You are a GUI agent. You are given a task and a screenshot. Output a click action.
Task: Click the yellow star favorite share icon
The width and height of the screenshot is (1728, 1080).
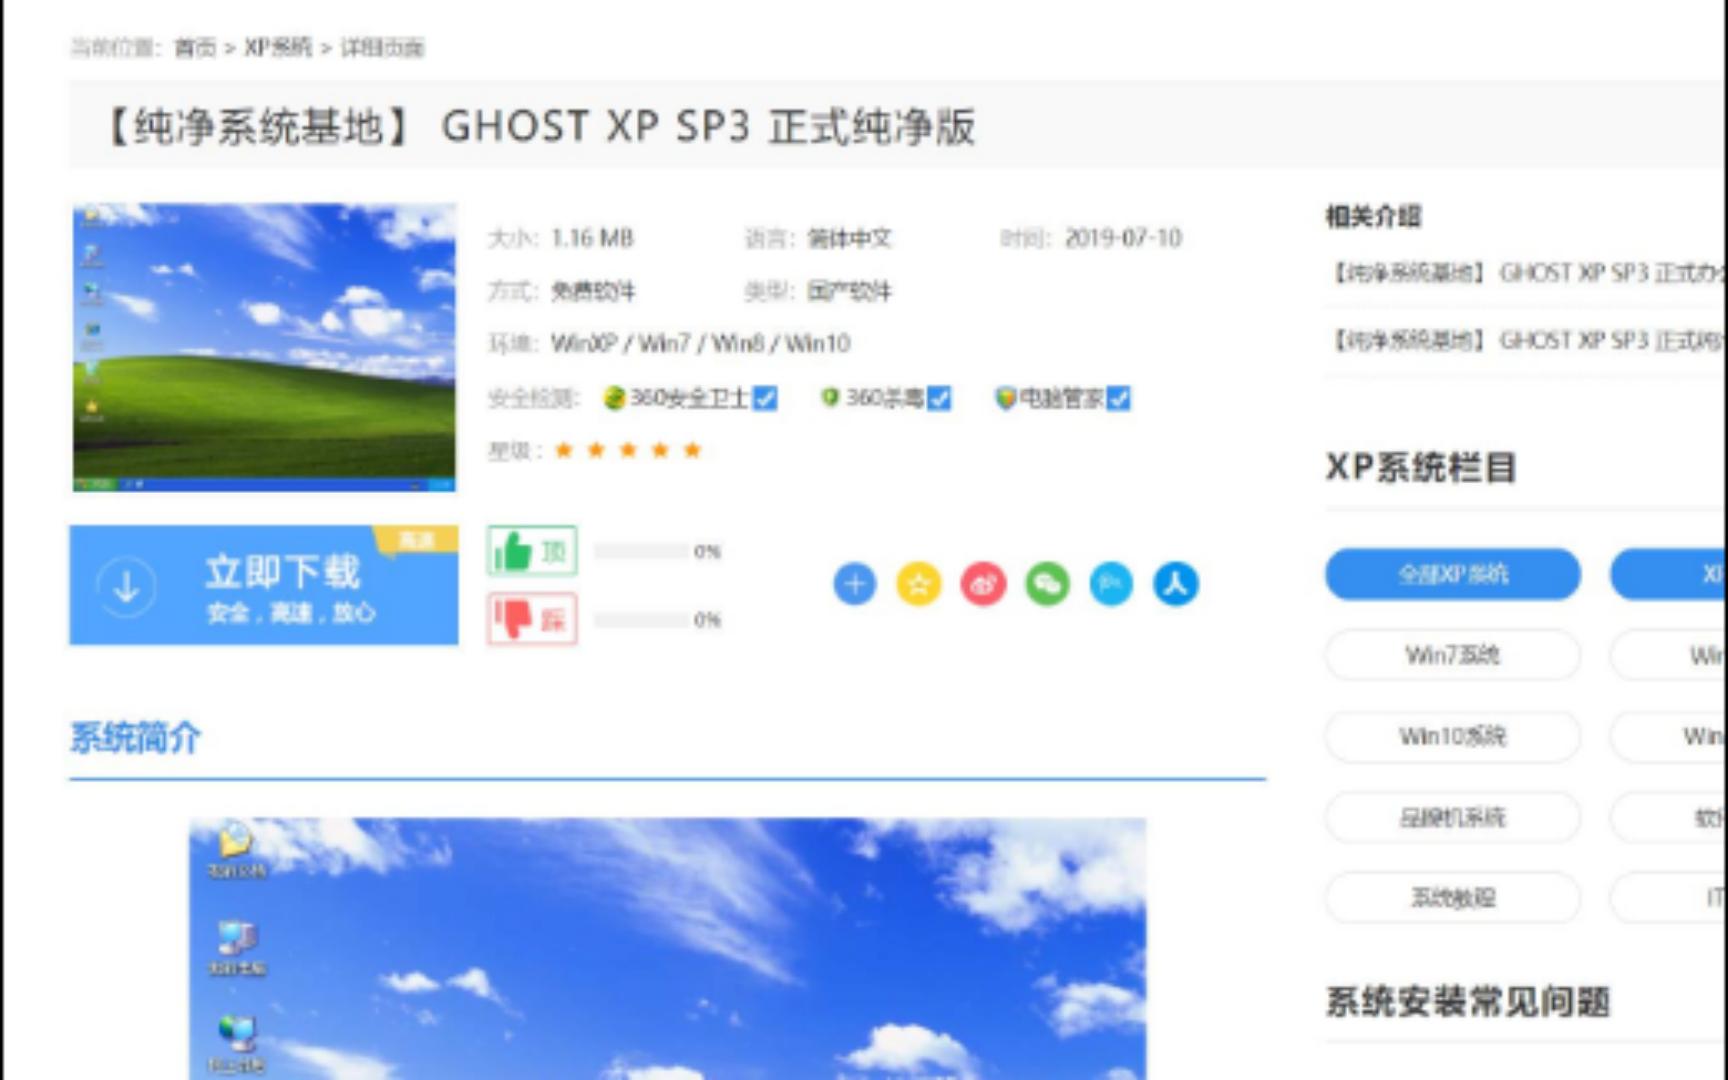[x=918, y=584]
